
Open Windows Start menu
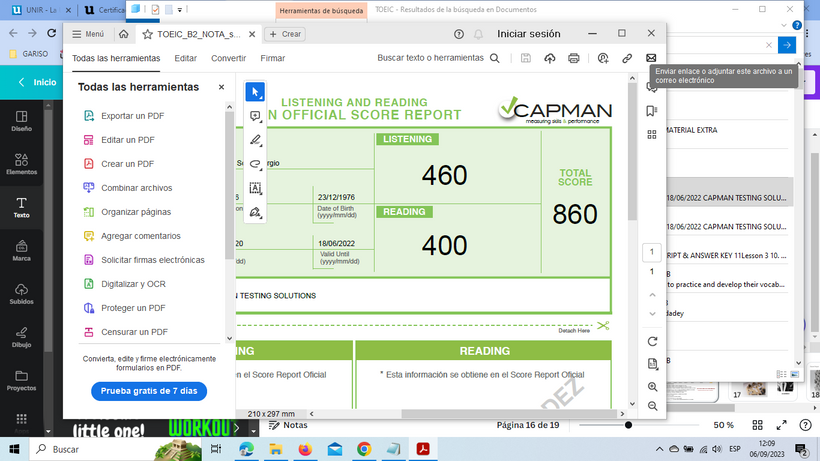click(x=14, y=449)
